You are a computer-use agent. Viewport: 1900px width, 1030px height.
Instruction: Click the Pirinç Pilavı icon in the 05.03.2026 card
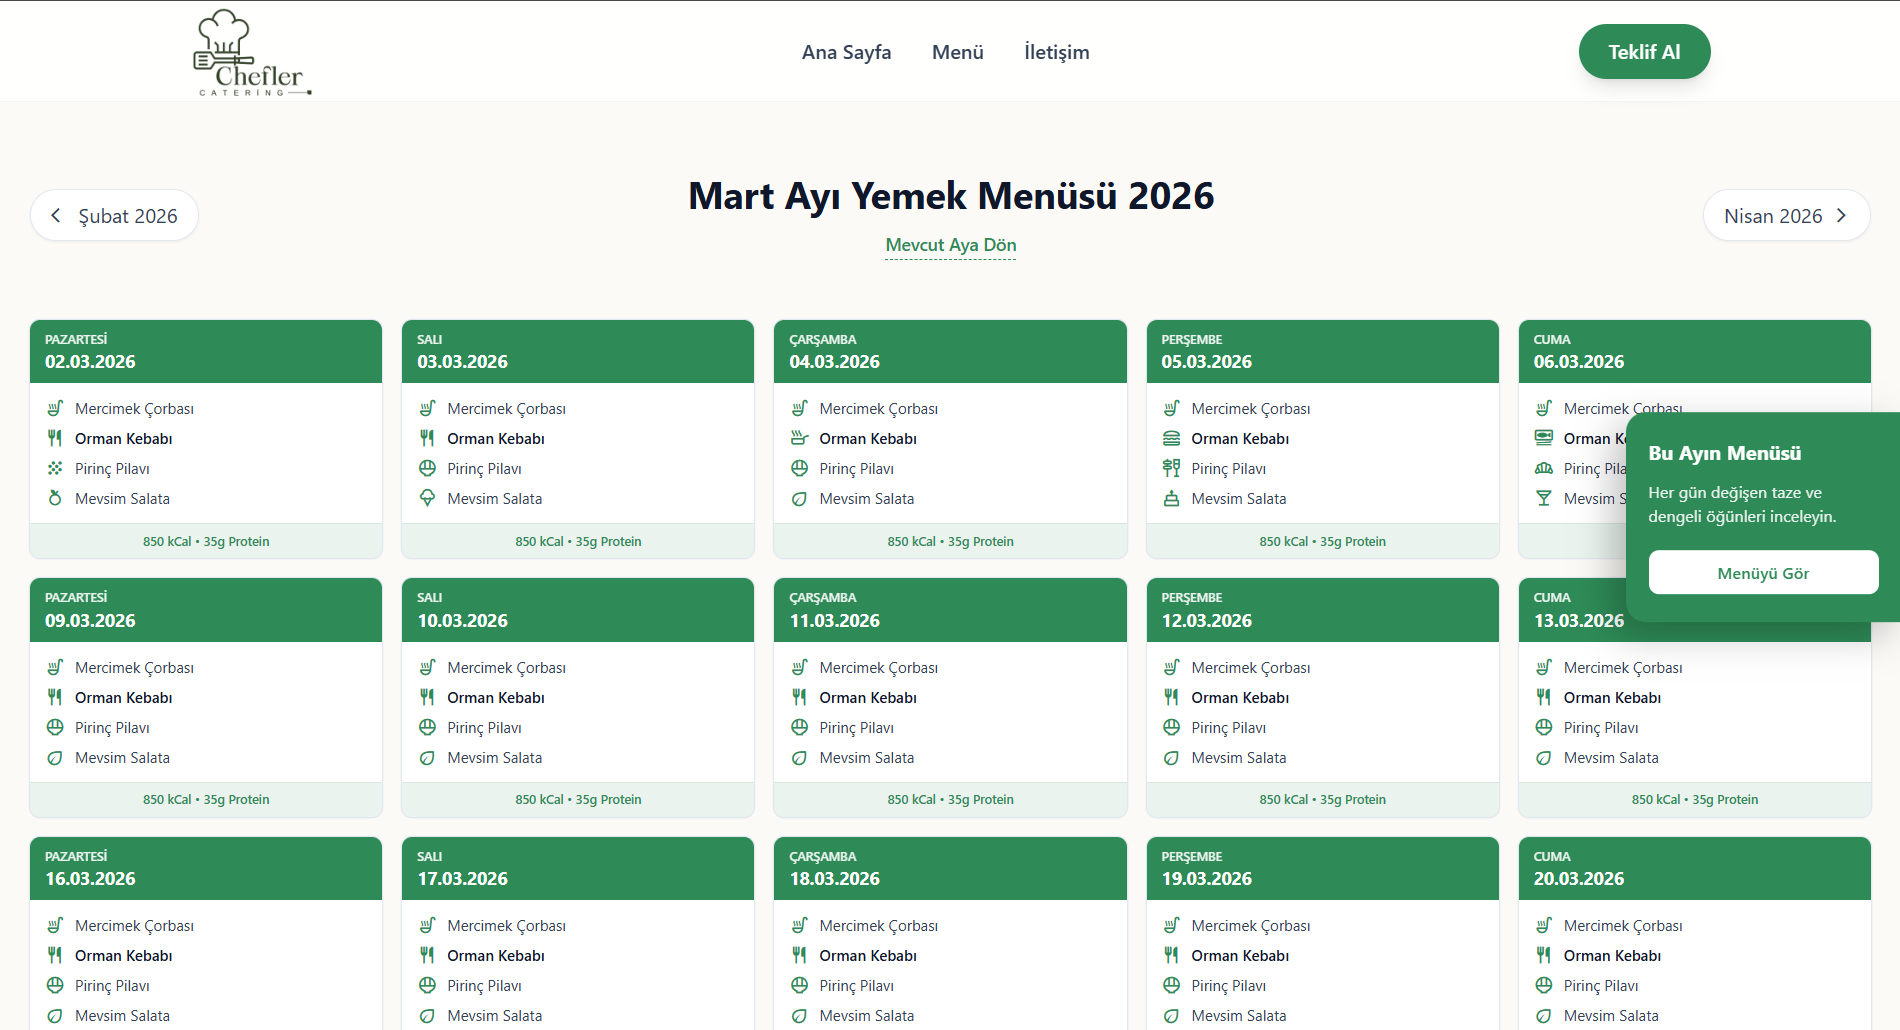pyautogui.click(x=1171, y=468)
